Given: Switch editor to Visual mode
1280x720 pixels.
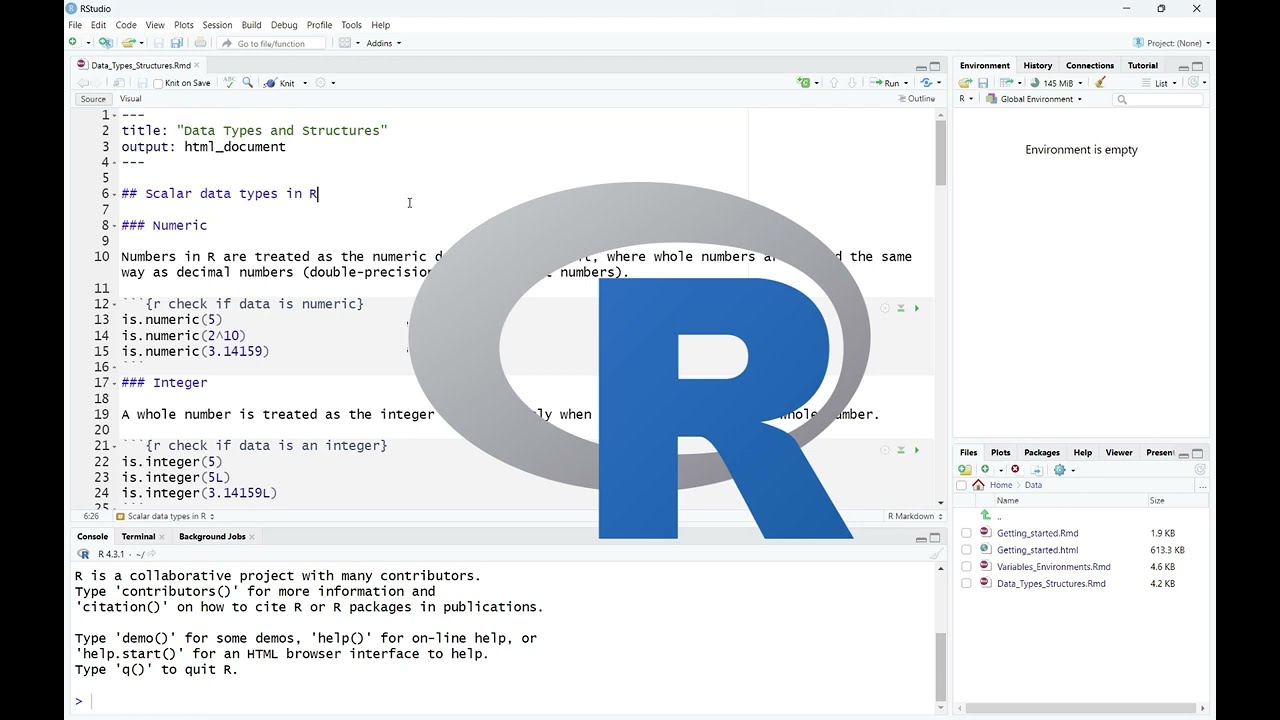Looking at the screenshot, I should click(x=131, y=99).
